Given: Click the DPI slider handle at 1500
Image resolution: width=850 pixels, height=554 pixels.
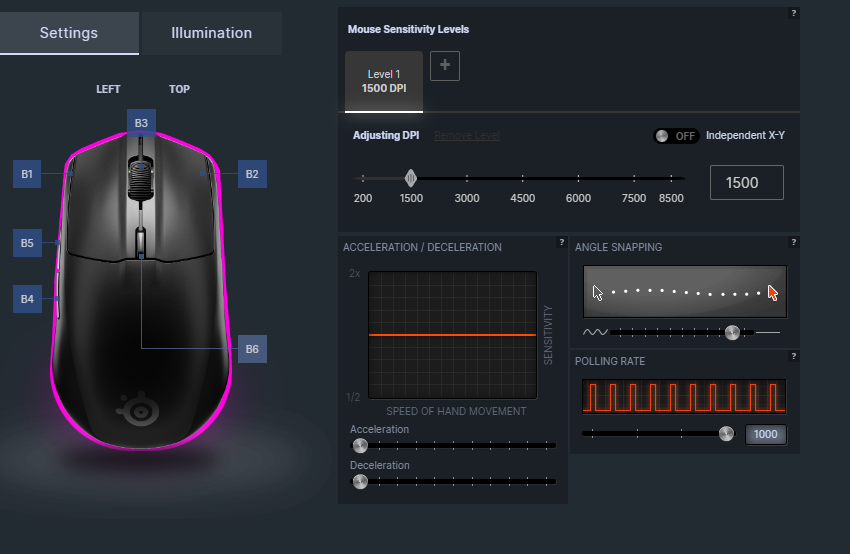Looking at the screenshot, I should coord(411,178).
